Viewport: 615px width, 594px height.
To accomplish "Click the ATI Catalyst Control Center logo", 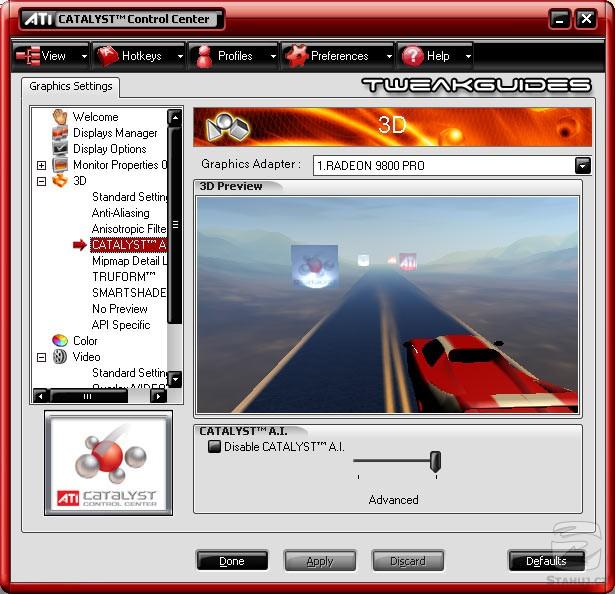I will click(108, 463).
